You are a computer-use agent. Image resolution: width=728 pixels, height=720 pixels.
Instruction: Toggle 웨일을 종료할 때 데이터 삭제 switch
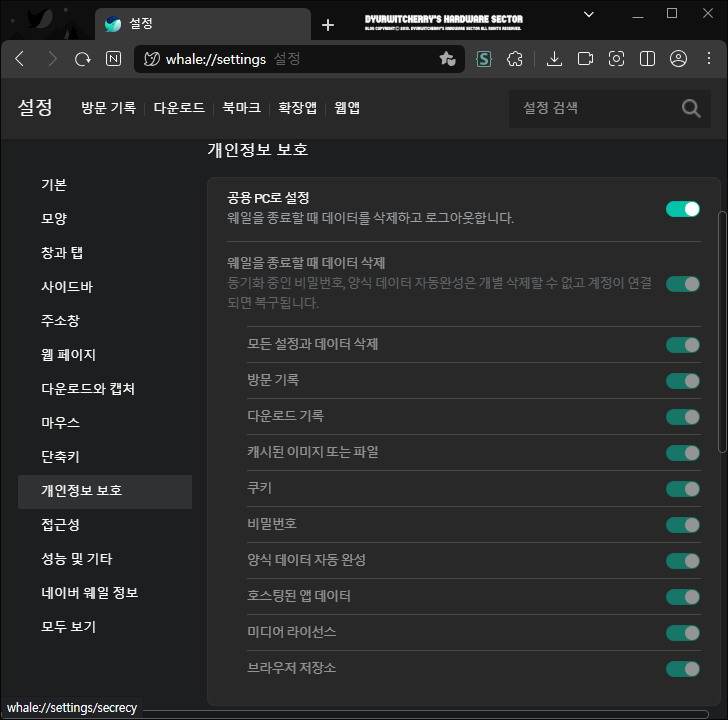point(682,284)
